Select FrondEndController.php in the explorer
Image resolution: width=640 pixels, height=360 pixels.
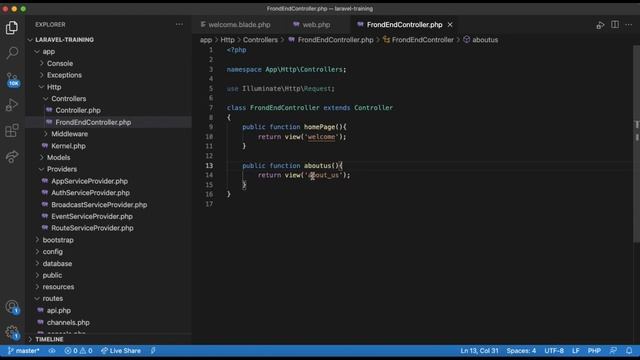click(93, 122)
